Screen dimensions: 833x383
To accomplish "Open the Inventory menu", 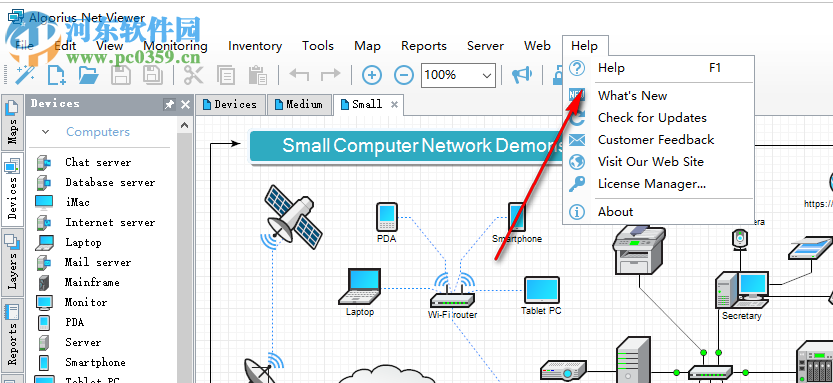I will 255,46.
